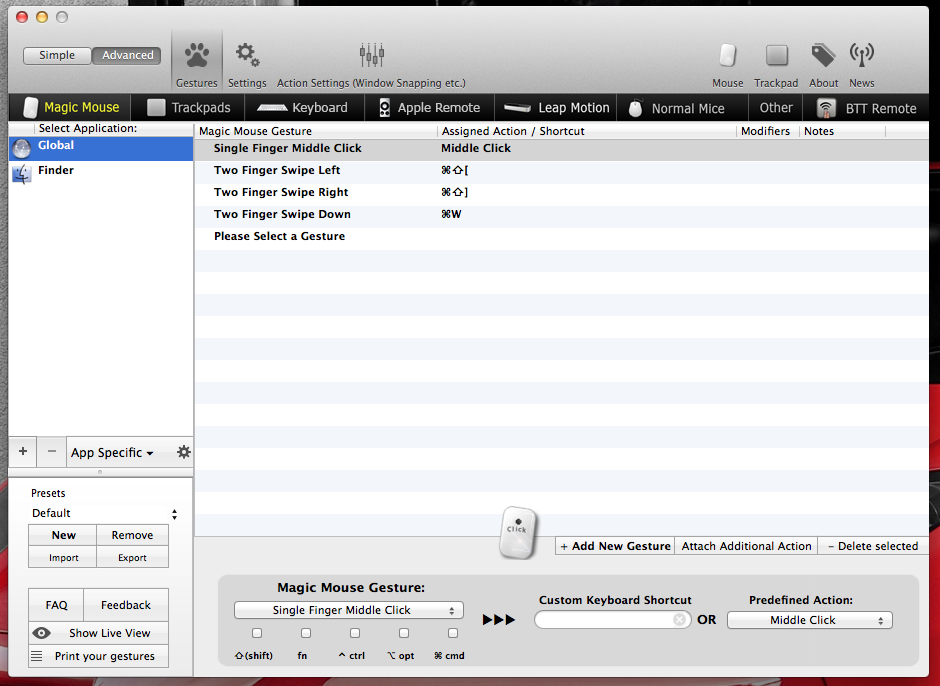Screen dimensions: 940x686
Task: Add application with the plus button
Action: 23,452
